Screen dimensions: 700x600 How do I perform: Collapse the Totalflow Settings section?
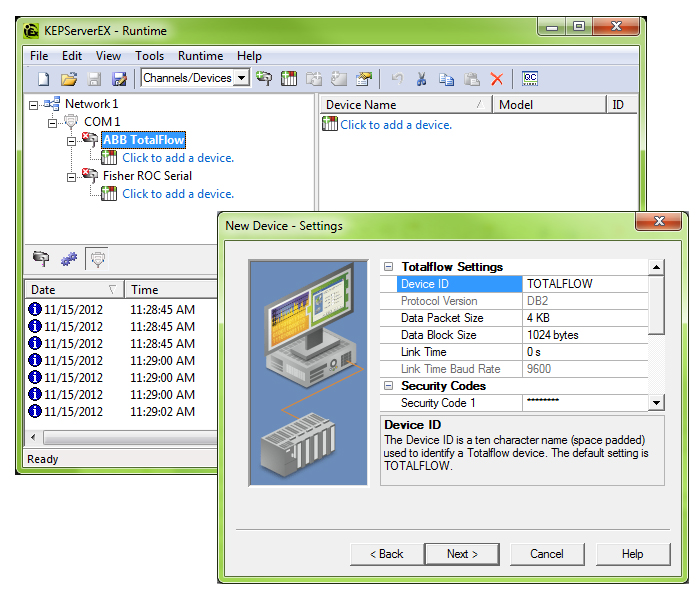(x=388, y=267)
